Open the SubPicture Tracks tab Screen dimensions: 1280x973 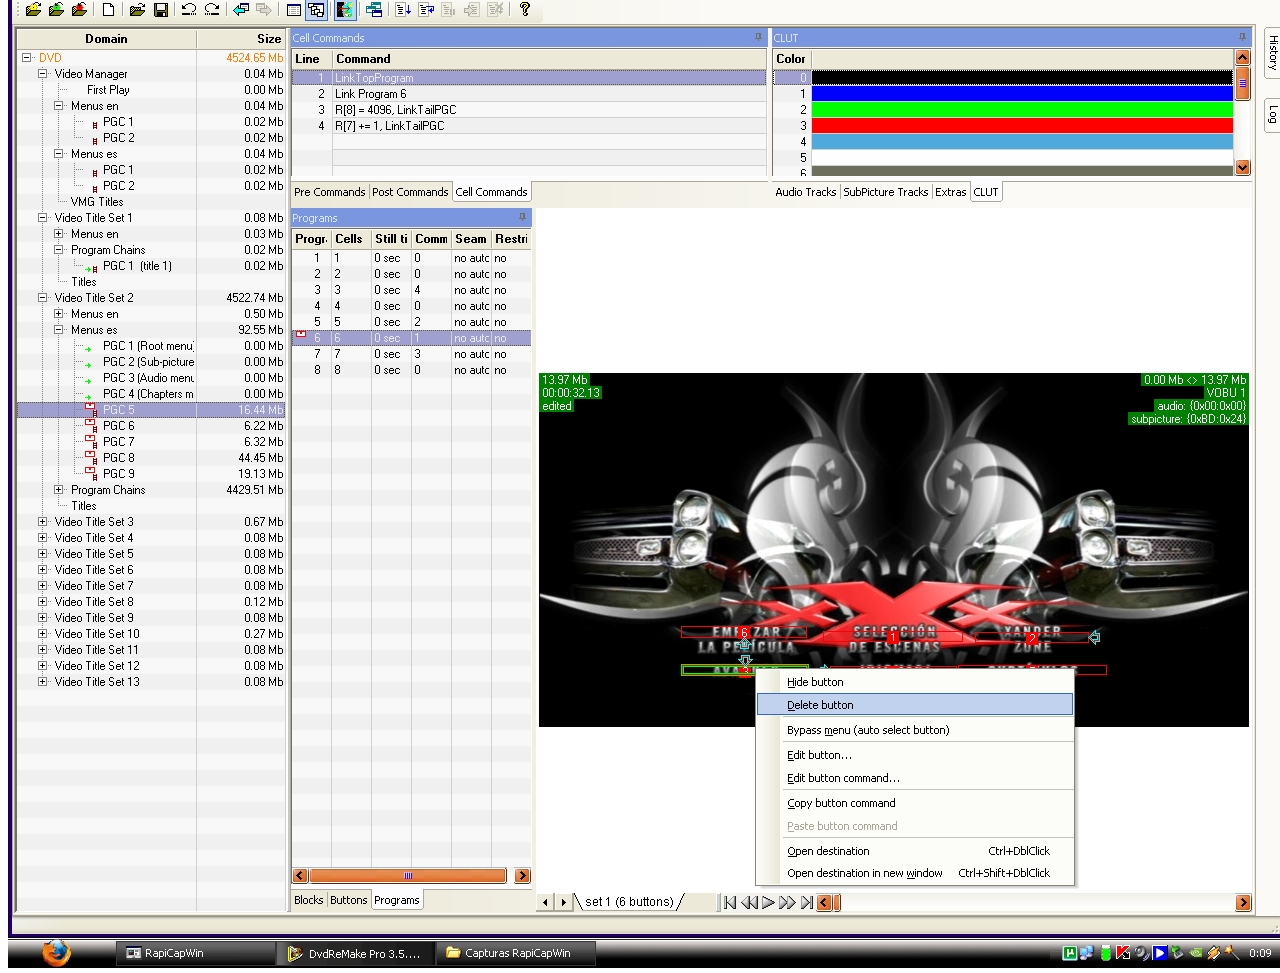point(885,192)
